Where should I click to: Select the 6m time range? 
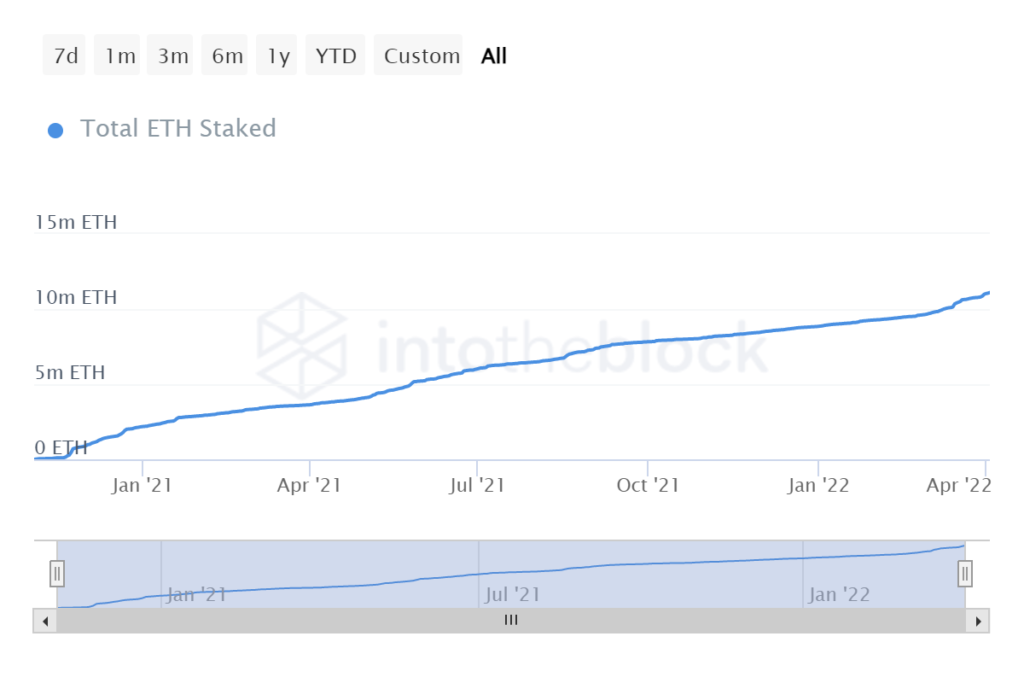(225, 56)
